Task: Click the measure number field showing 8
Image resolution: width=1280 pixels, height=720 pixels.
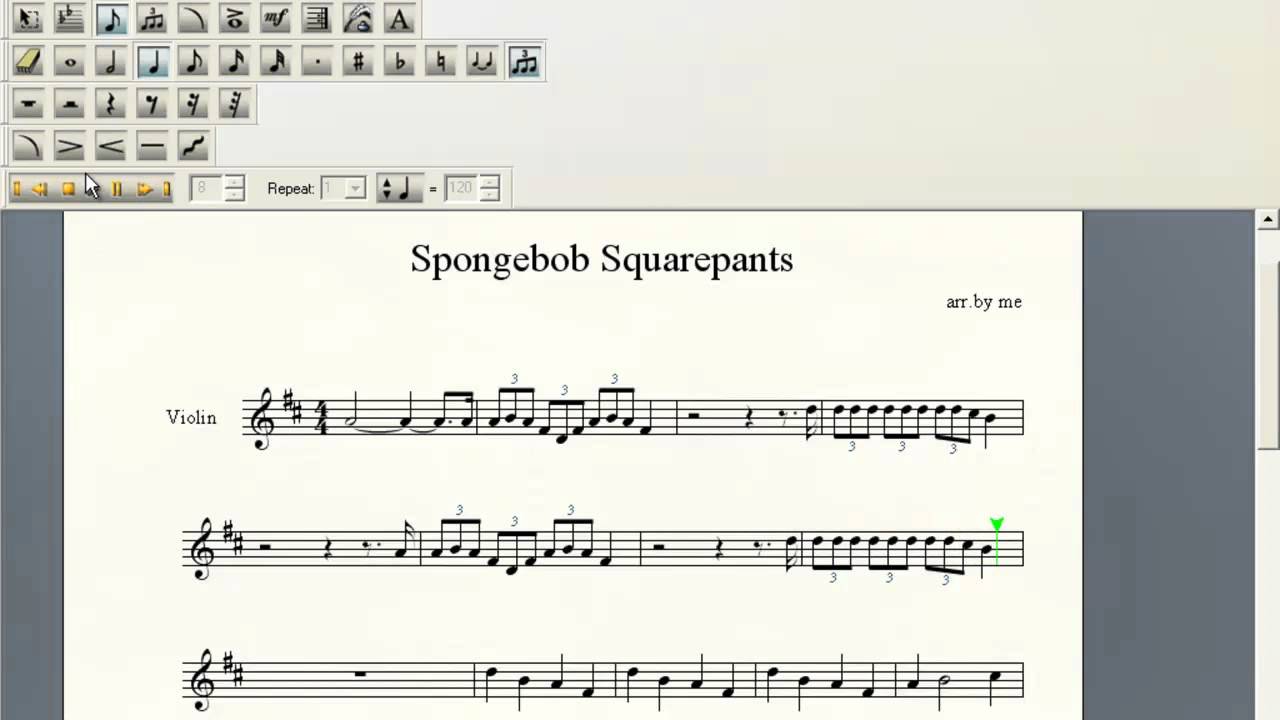Action: [x=206, y=188]
